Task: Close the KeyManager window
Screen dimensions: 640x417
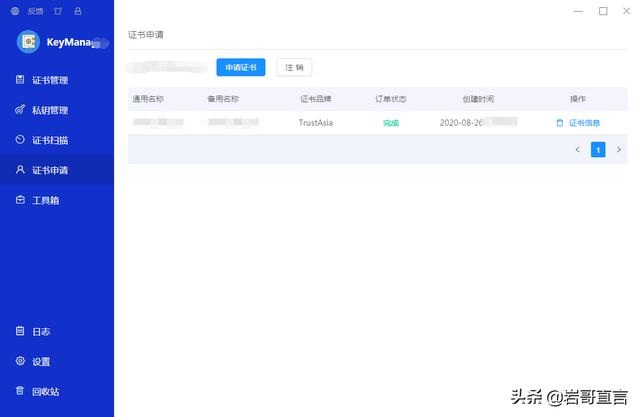Action: 627,11
